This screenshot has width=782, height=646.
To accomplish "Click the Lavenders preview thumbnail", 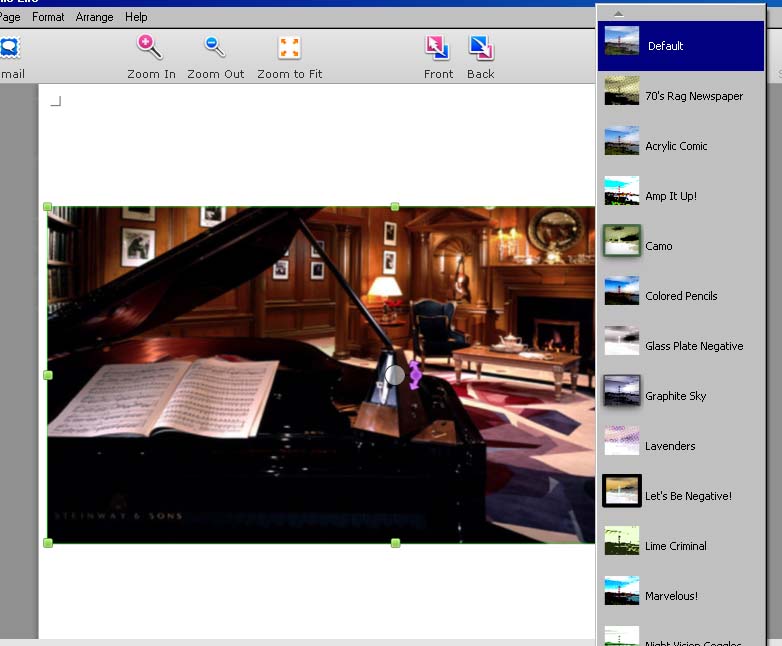I will click(621, 440).
